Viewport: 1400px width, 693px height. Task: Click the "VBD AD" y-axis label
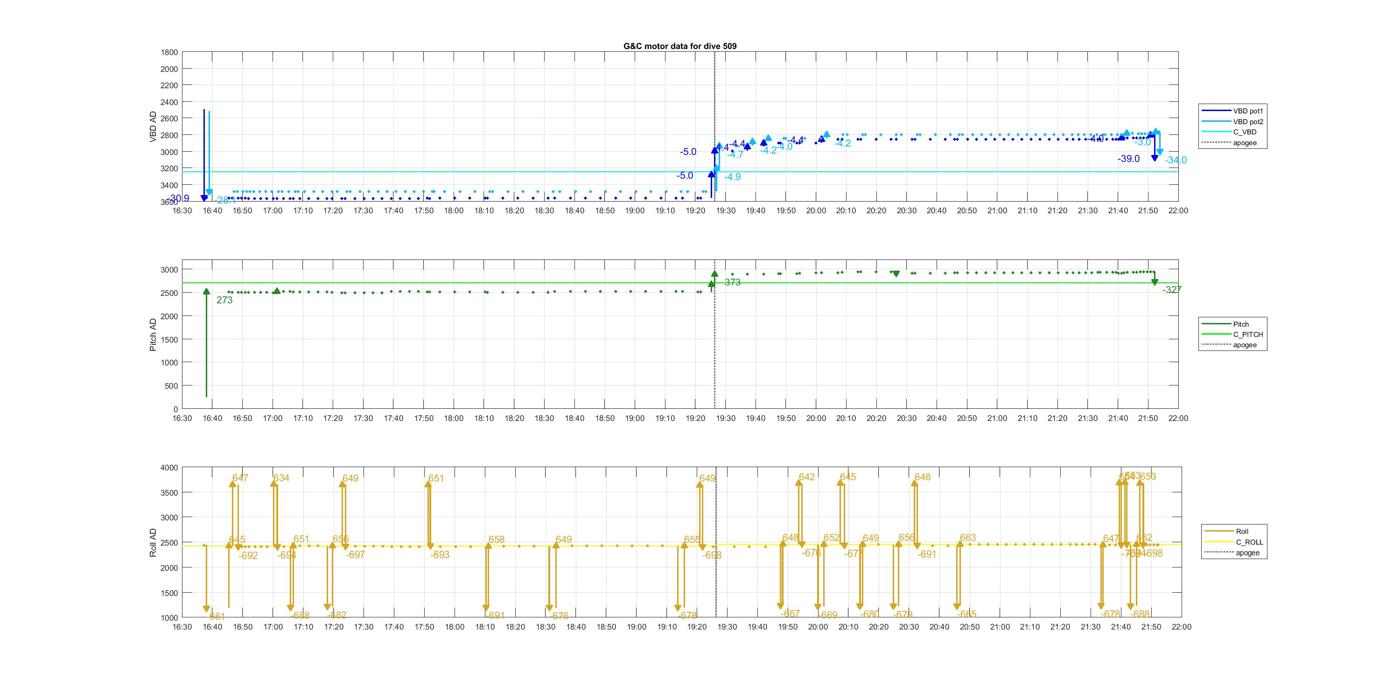tap(153, 126)
